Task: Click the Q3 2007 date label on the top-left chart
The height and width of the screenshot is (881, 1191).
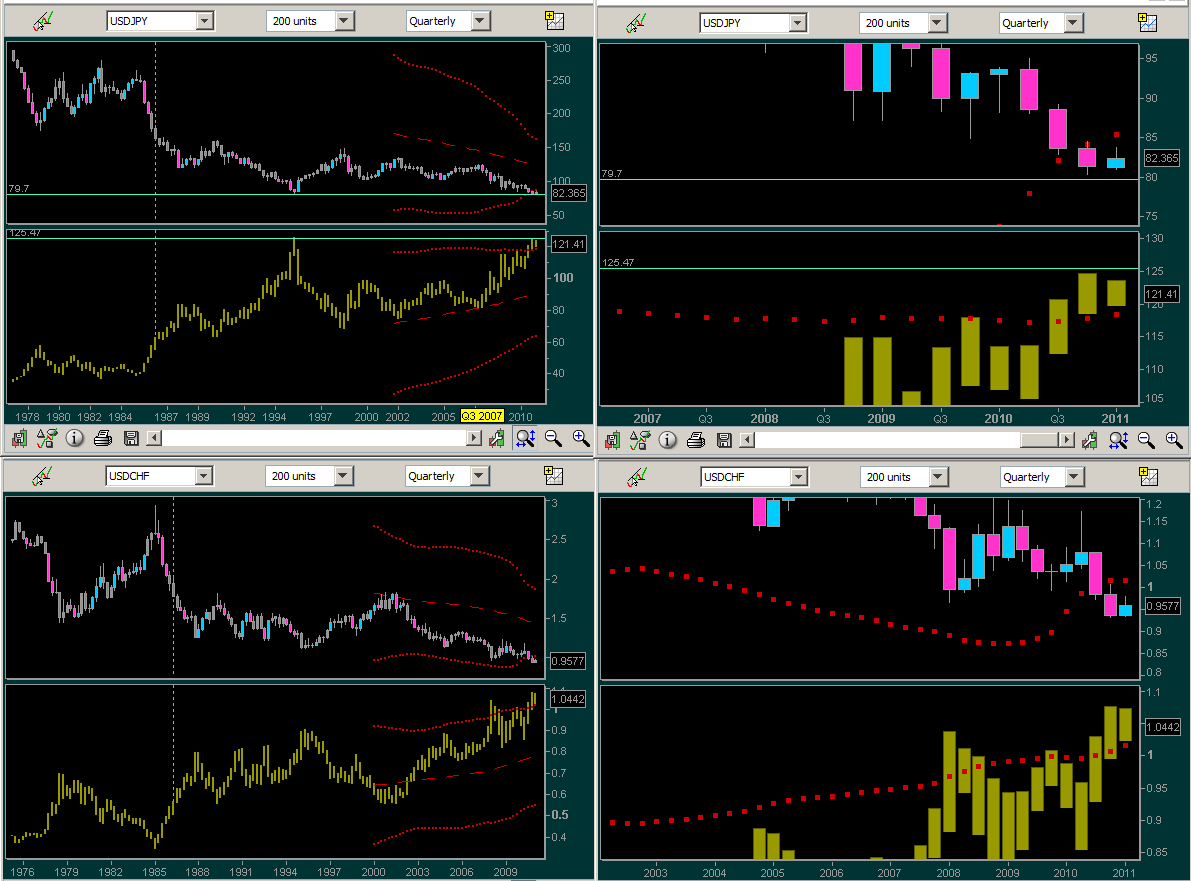Action: 482,415
